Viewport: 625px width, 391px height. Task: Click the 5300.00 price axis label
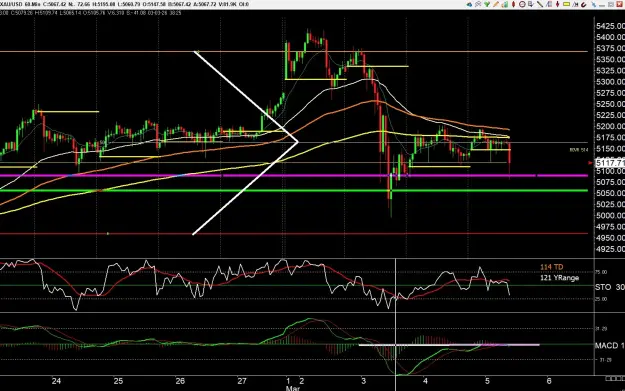pyautogui.click(x=610, y=82)
